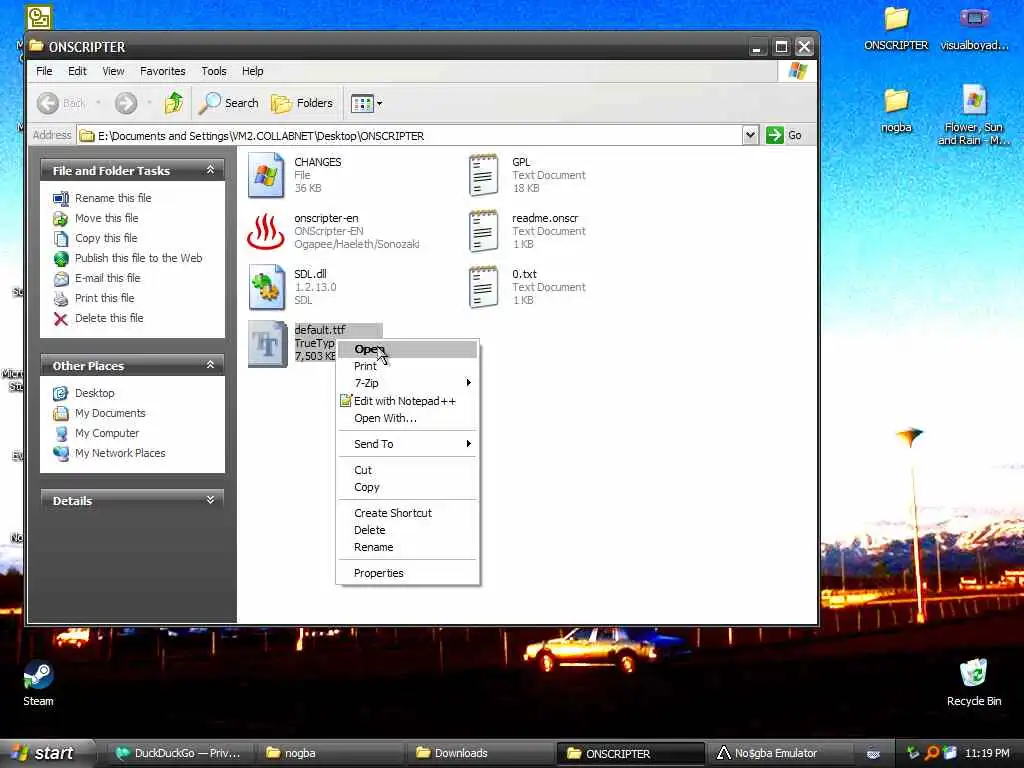The height and width of the screenshot is (768, 1024).
Task: Switch to nogba taskbar window
Action: [332, 754]
